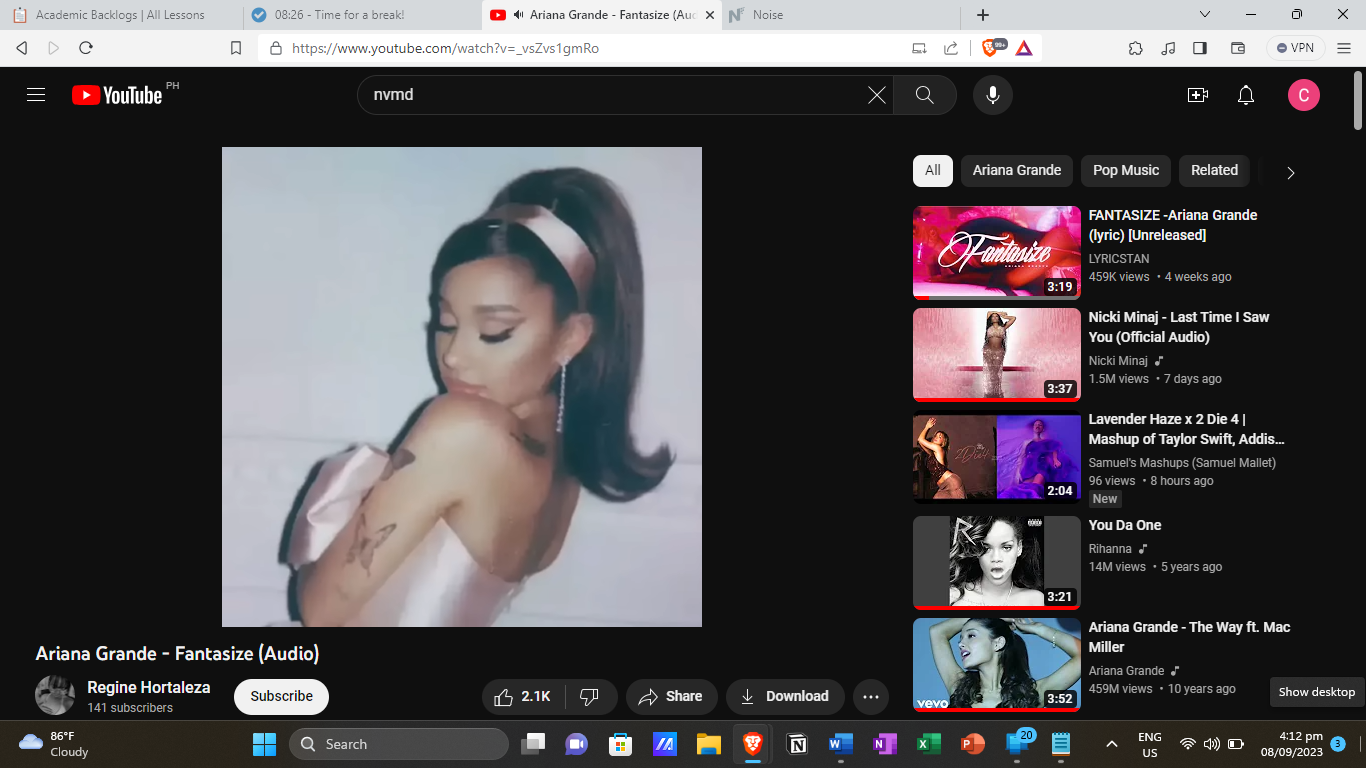The image size is (1366, 768).
Task: Select the All filter chip
Action: tap(933, 170)
